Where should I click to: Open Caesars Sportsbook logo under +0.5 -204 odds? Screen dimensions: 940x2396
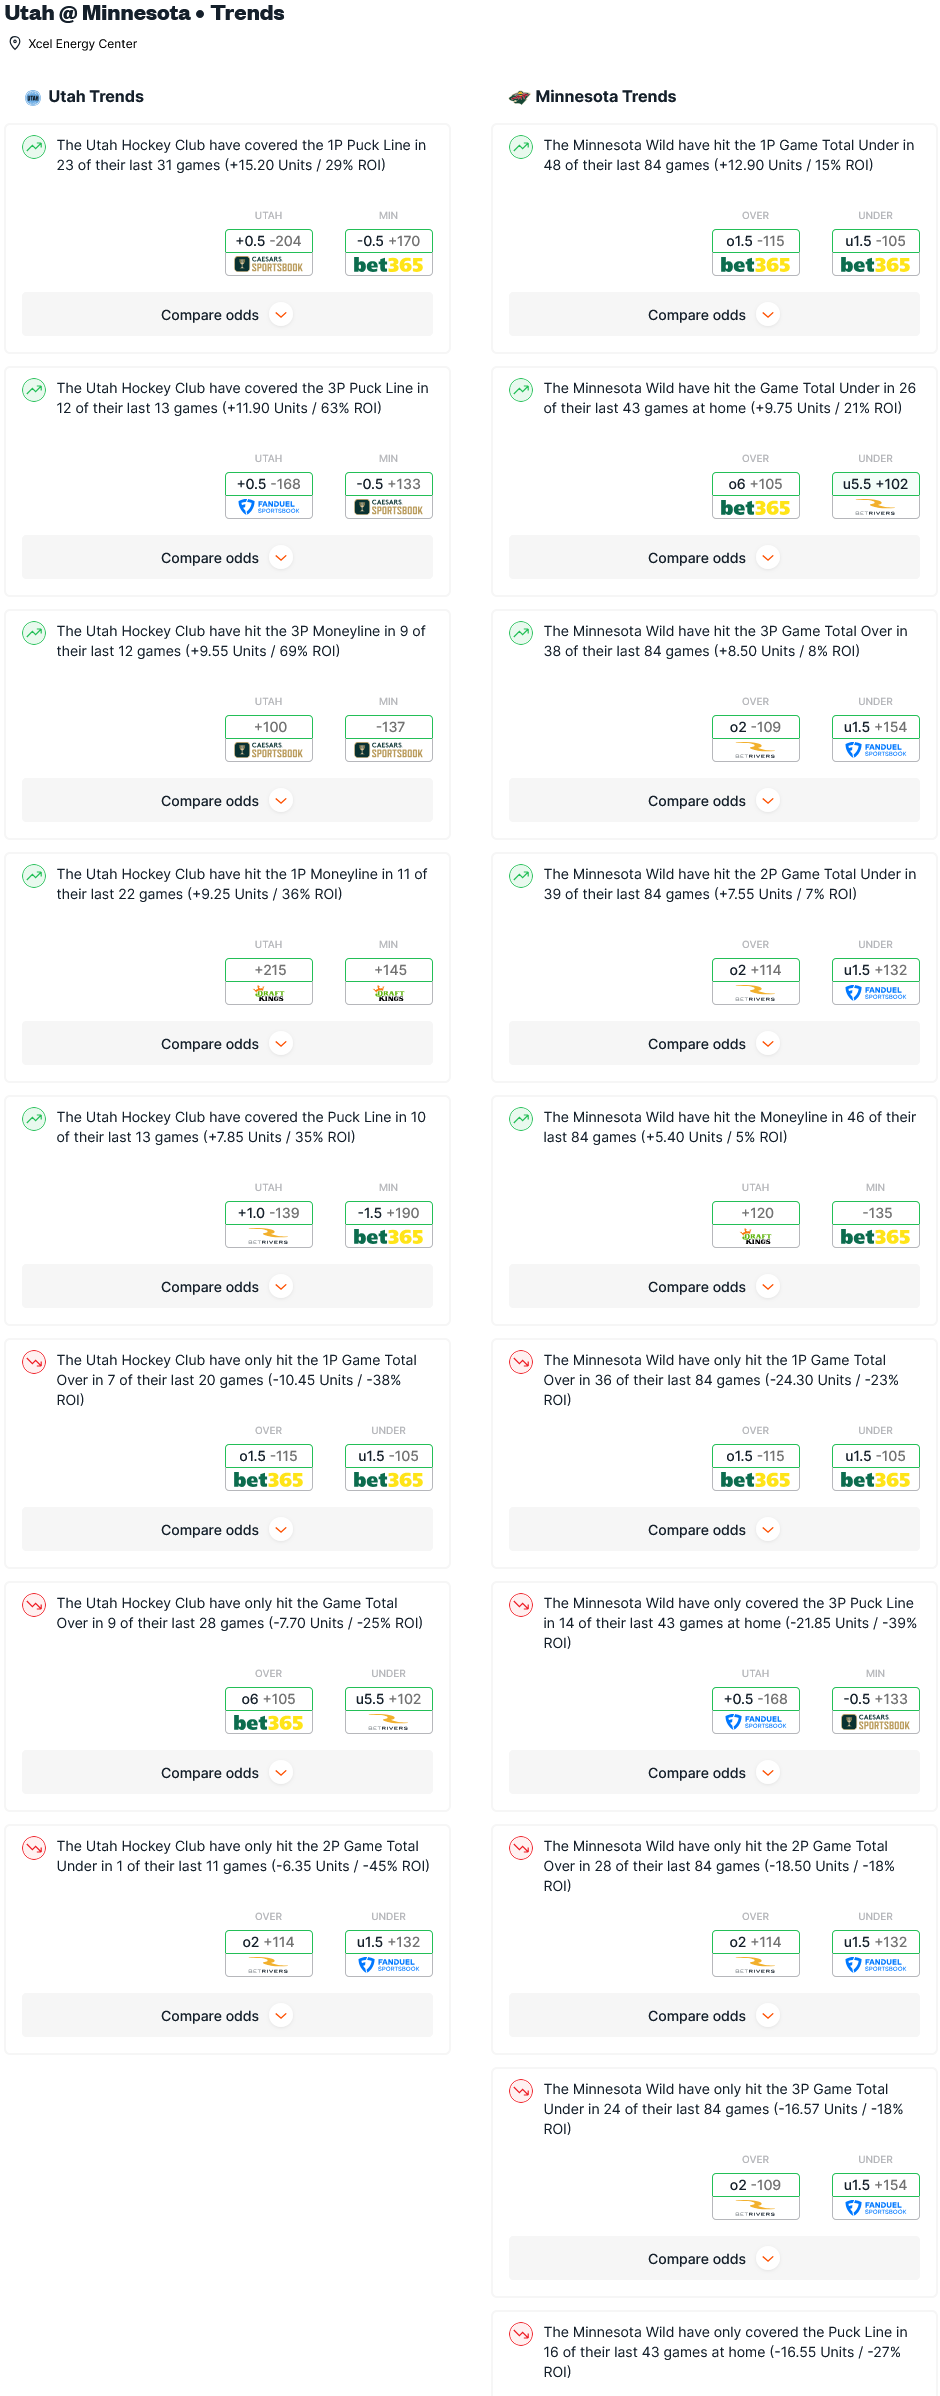click(x=269, y=265)
